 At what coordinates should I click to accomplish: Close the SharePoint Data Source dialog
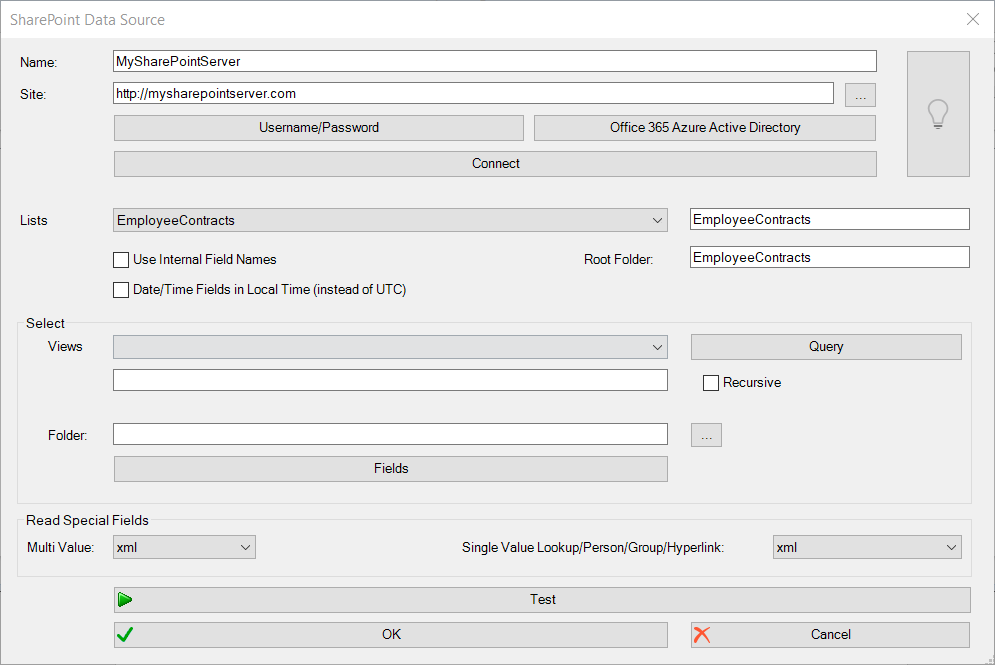pyautogui.click(x=972, y=20)
